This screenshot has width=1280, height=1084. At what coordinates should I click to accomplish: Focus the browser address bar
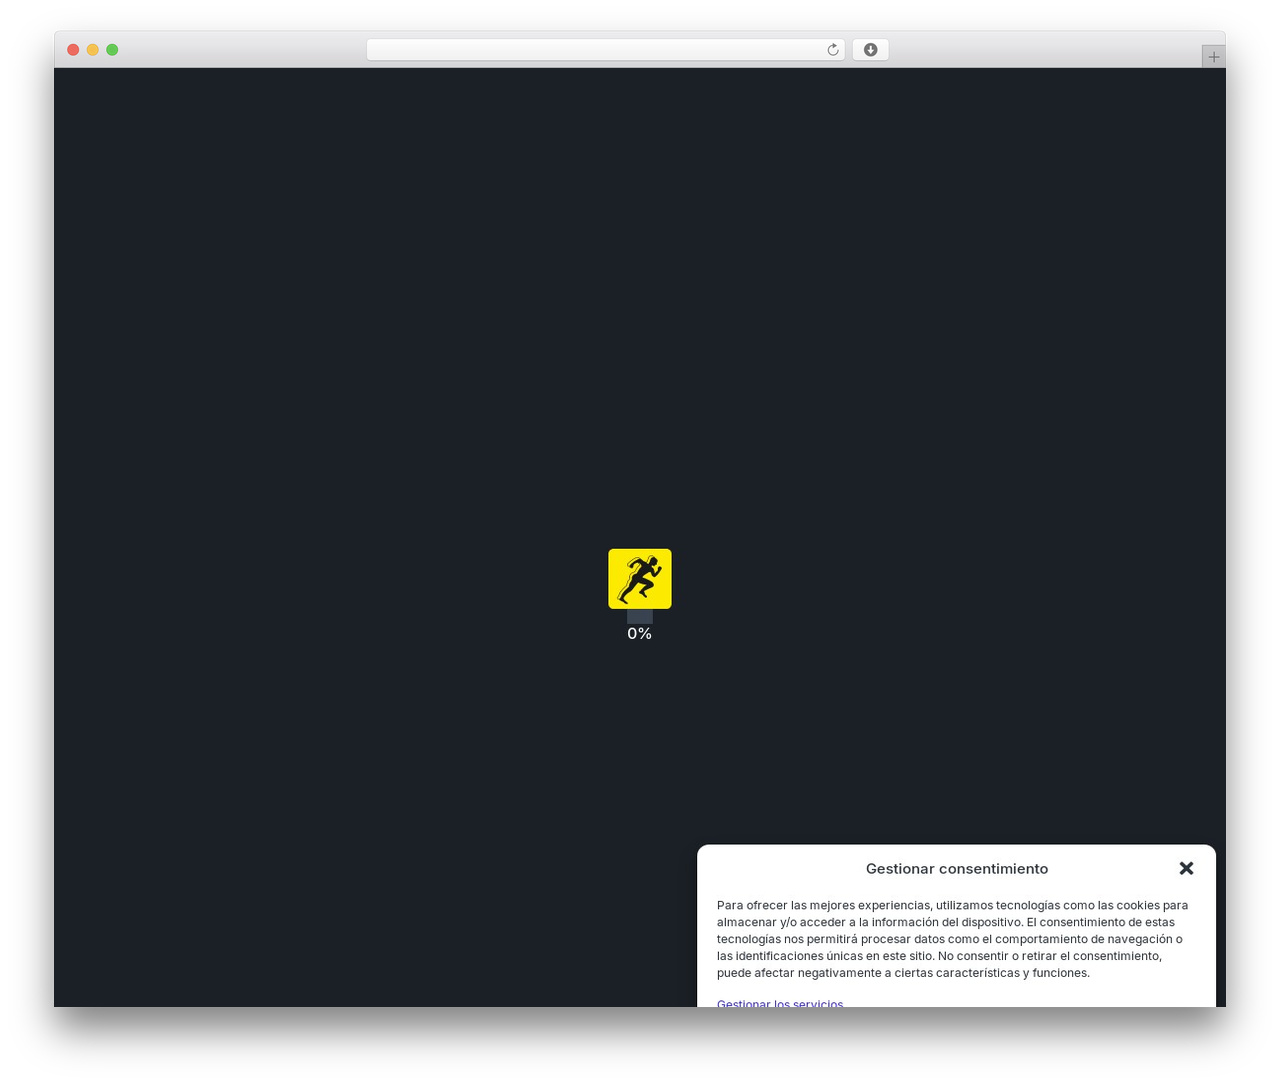pos(605,50)
